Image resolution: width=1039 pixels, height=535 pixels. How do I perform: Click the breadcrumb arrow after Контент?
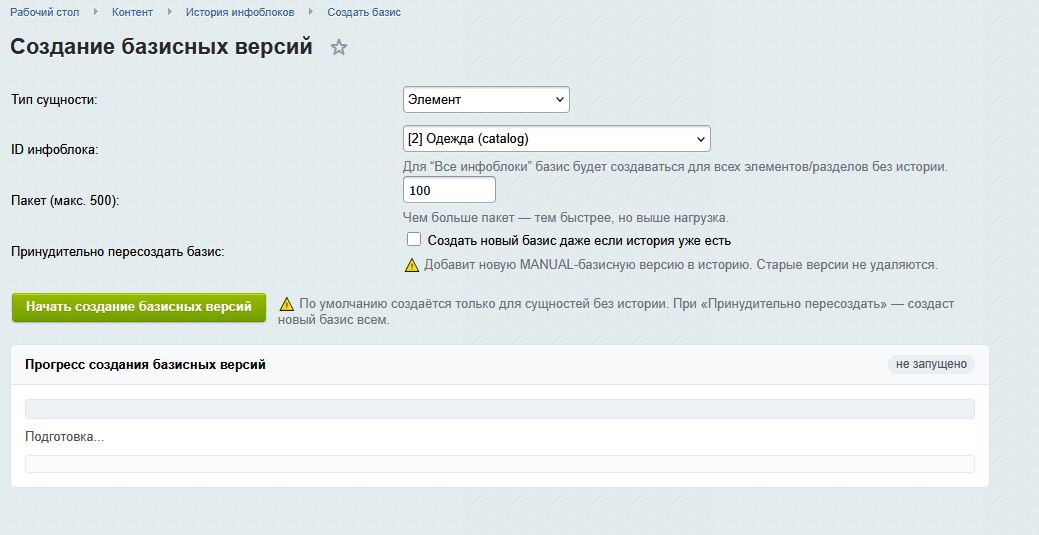coord(169,12)
